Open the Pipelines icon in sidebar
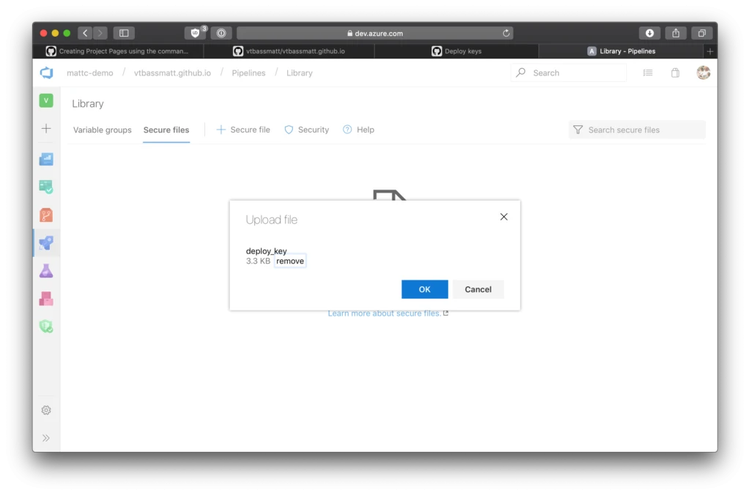The height and width of the screenshot is (495, 750). coord(46,243)
